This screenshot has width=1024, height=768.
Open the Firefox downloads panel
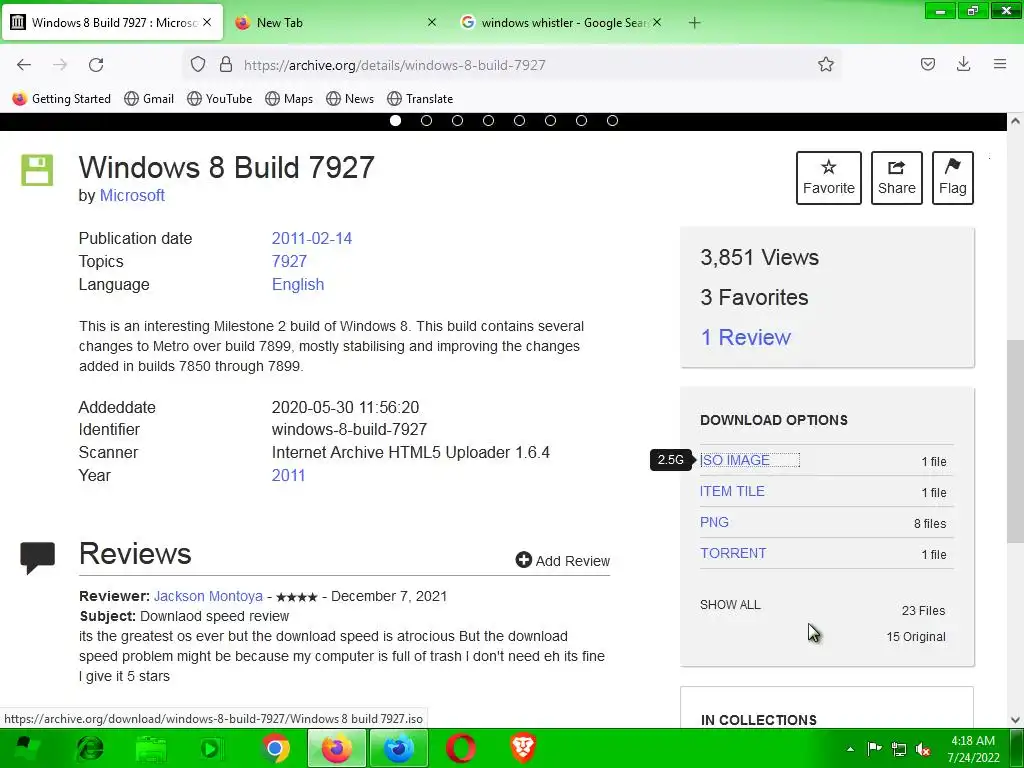(x=963, y=64)
